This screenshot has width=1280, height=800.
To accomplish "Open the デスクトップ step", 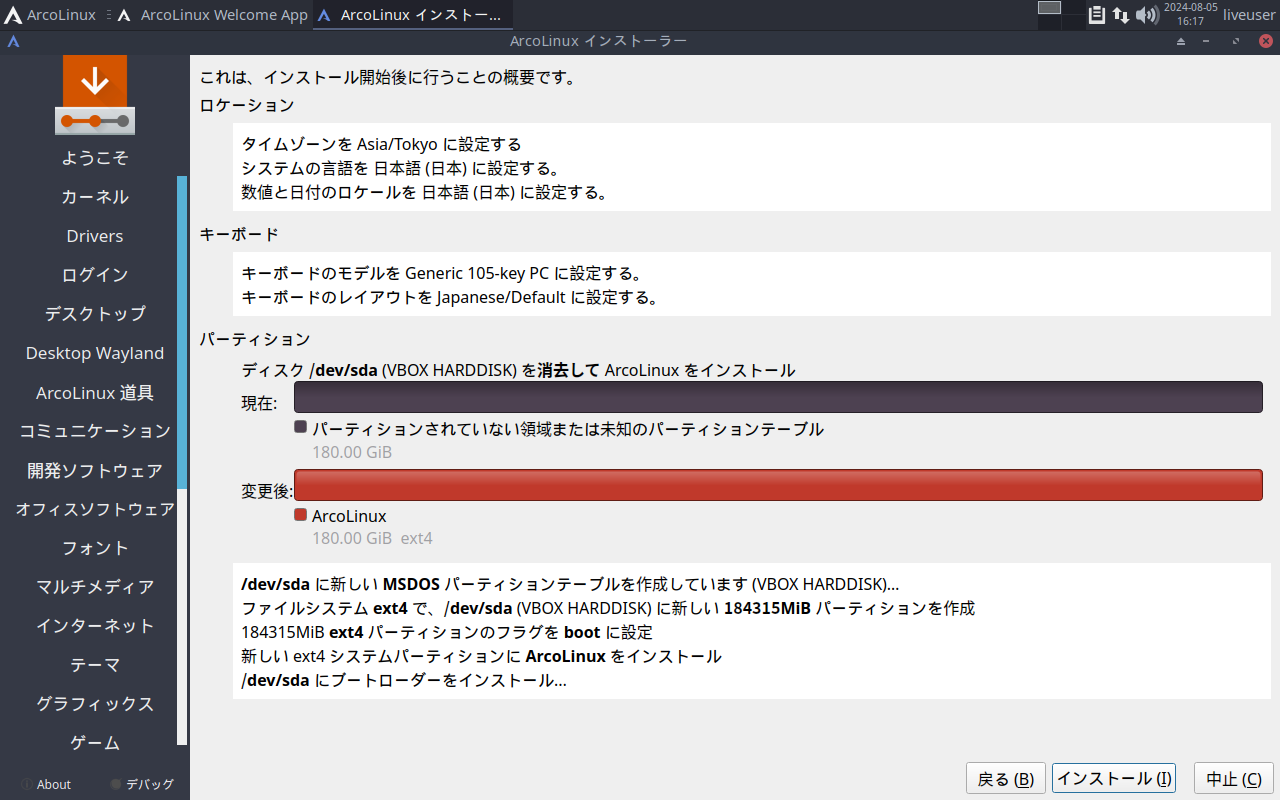I will (95, 314).
